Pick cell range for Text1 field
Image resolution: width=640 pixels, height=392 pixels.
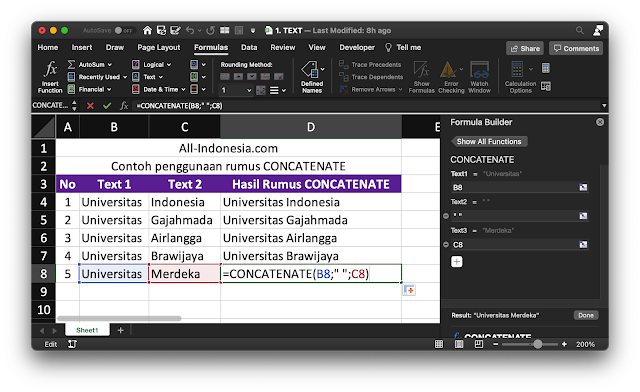(583, 187)
